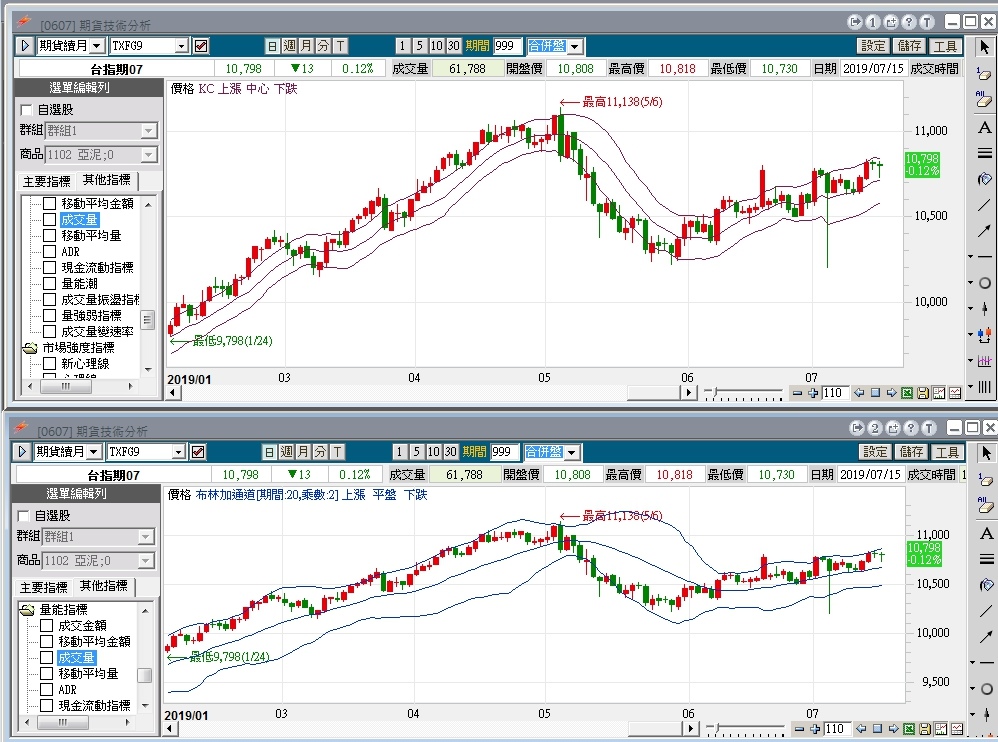Click 設定 button in top window

click(x=873, y=46)
